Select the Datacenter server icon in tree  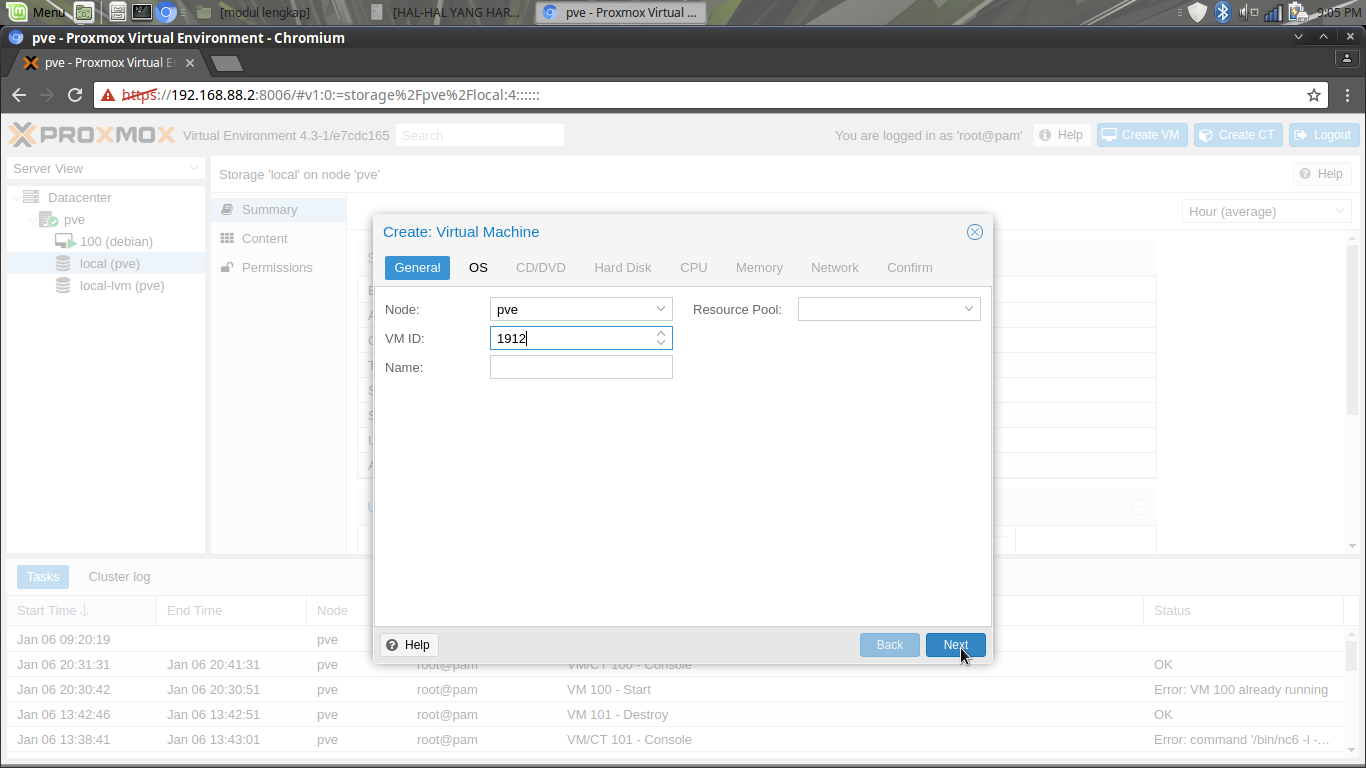pos(31,197)
